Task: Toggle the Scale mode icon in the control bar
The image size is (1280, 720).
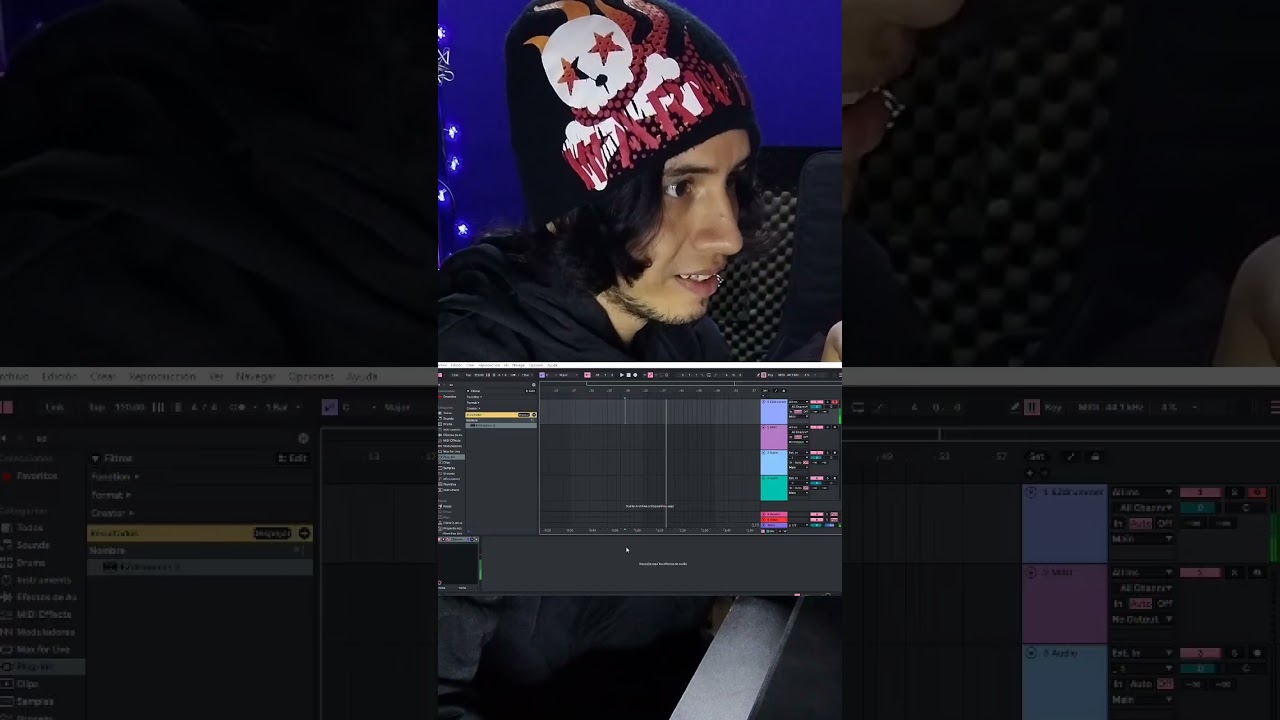Action: point(542,375)
